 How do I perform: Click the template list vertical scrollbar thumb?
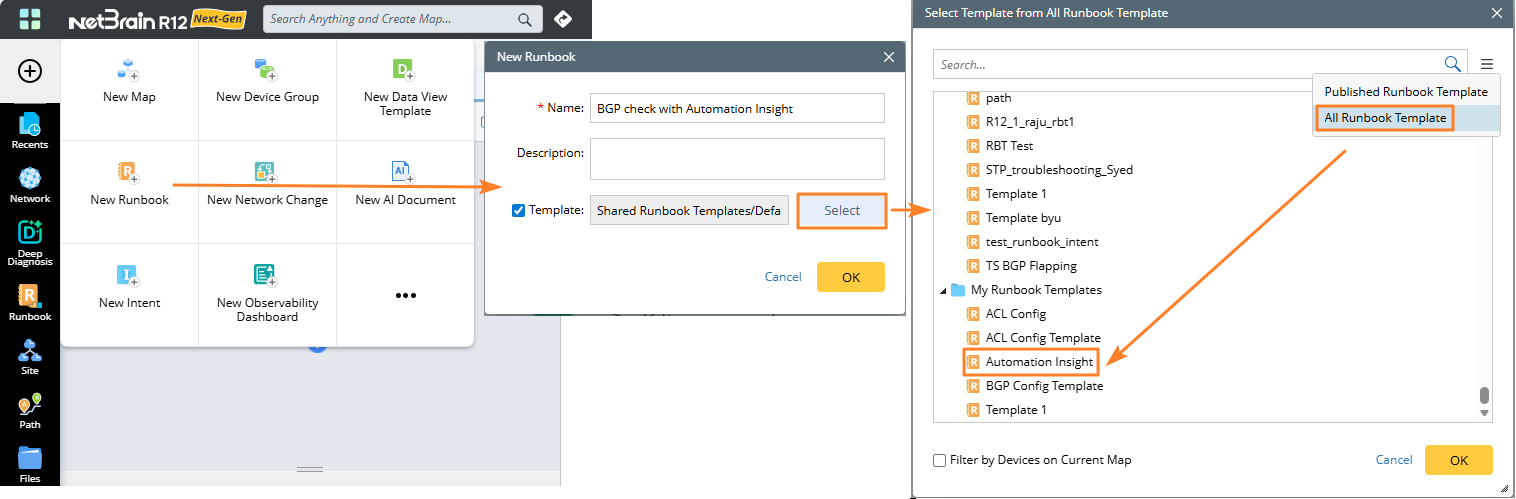[1485, 396]
